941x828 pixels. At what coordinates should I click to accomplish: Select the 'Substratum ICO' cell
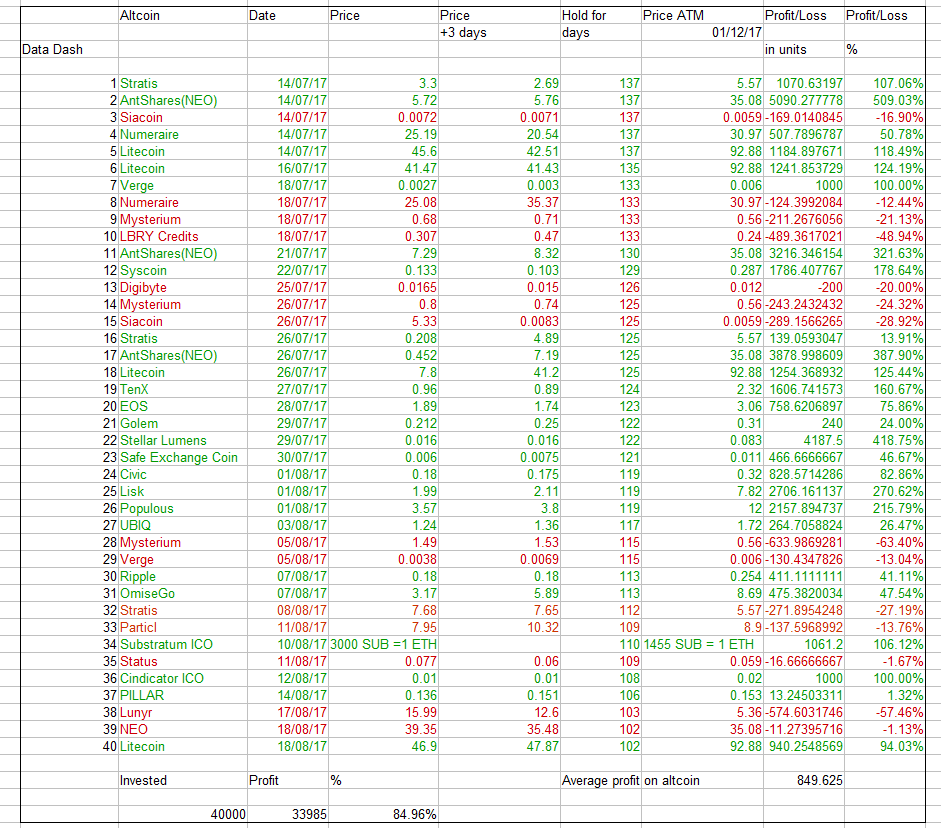click(x=183, y=644)
